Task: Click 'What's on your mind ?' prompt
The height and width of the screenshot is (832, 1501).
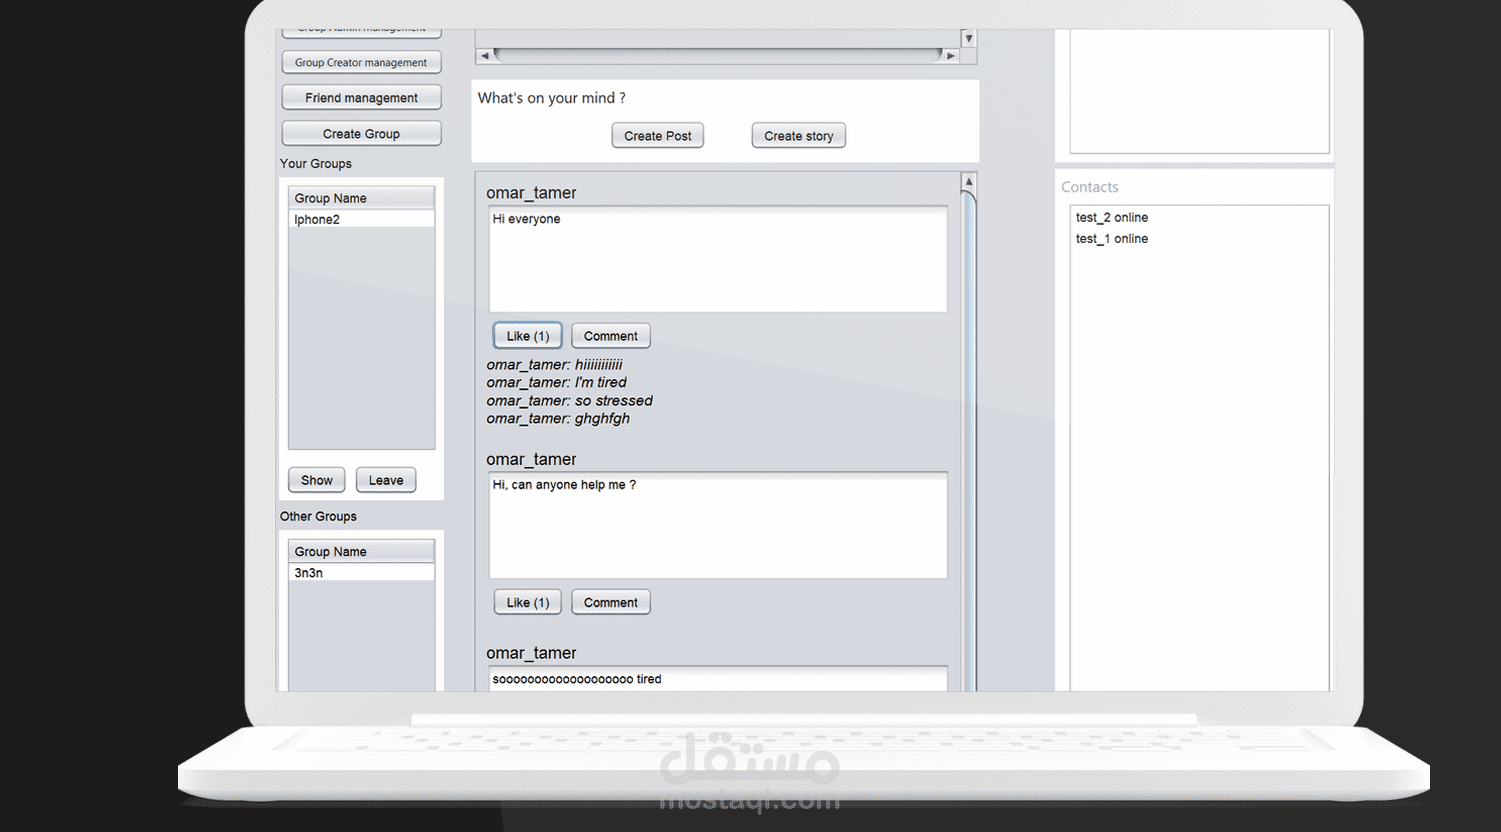Action: [x=551, y=98]
